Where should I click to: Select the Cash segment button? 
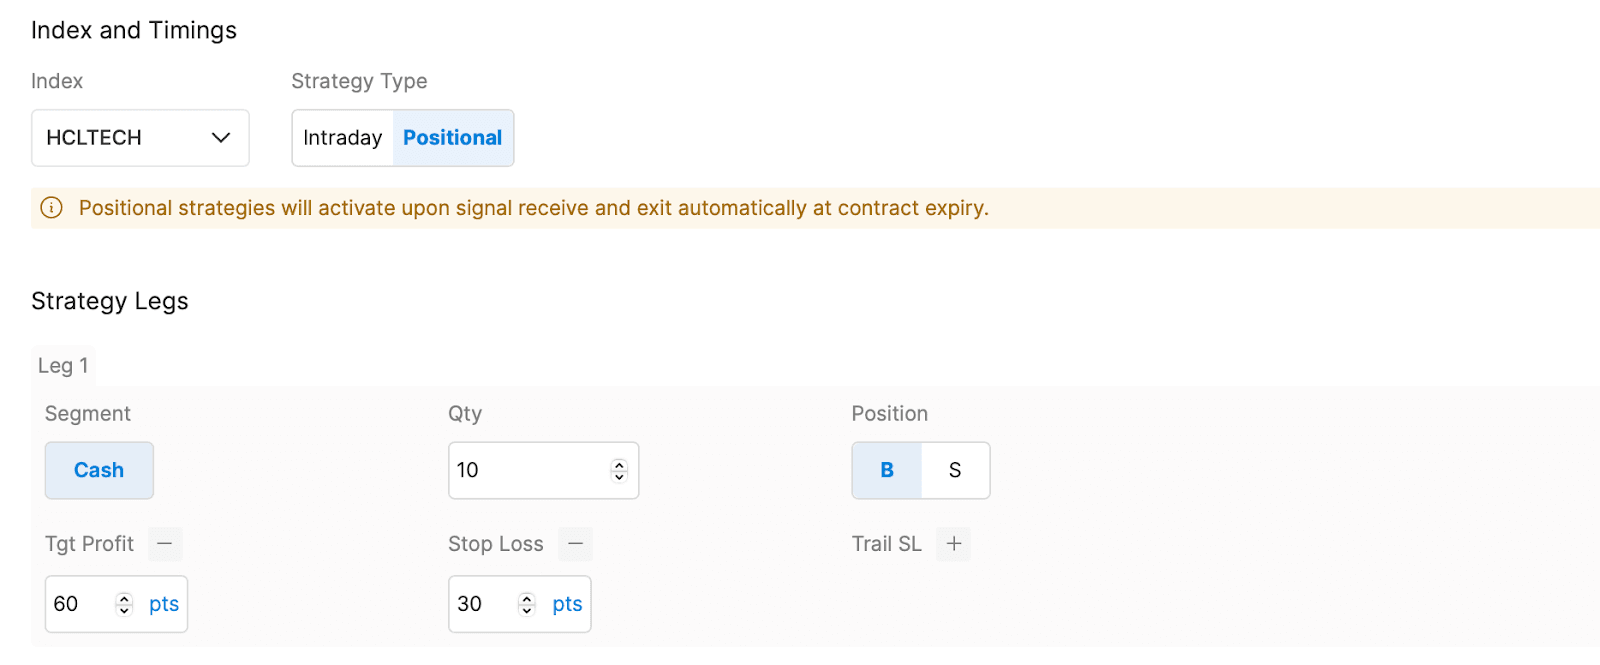click(99, 470)
